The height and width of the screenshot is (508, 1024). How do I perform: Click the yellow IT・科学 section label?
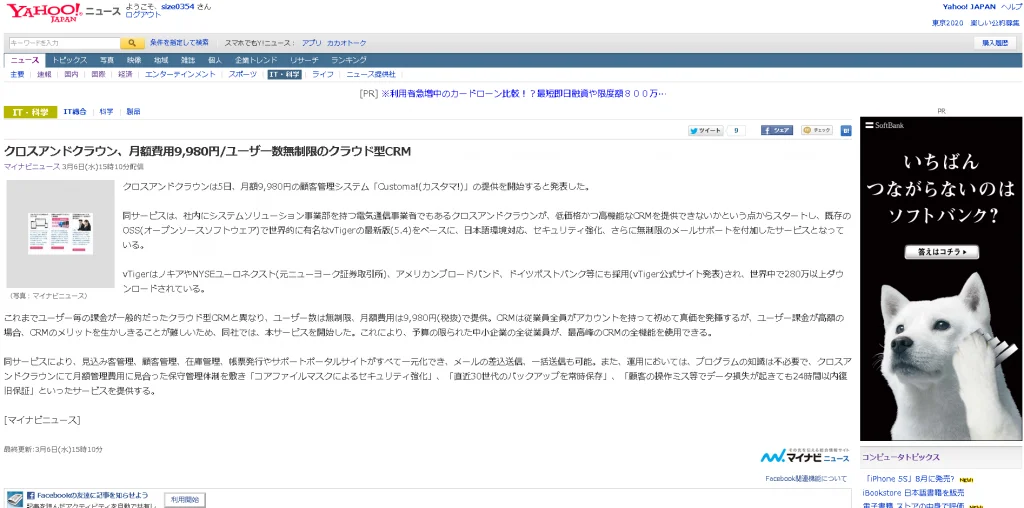(30, 112)
